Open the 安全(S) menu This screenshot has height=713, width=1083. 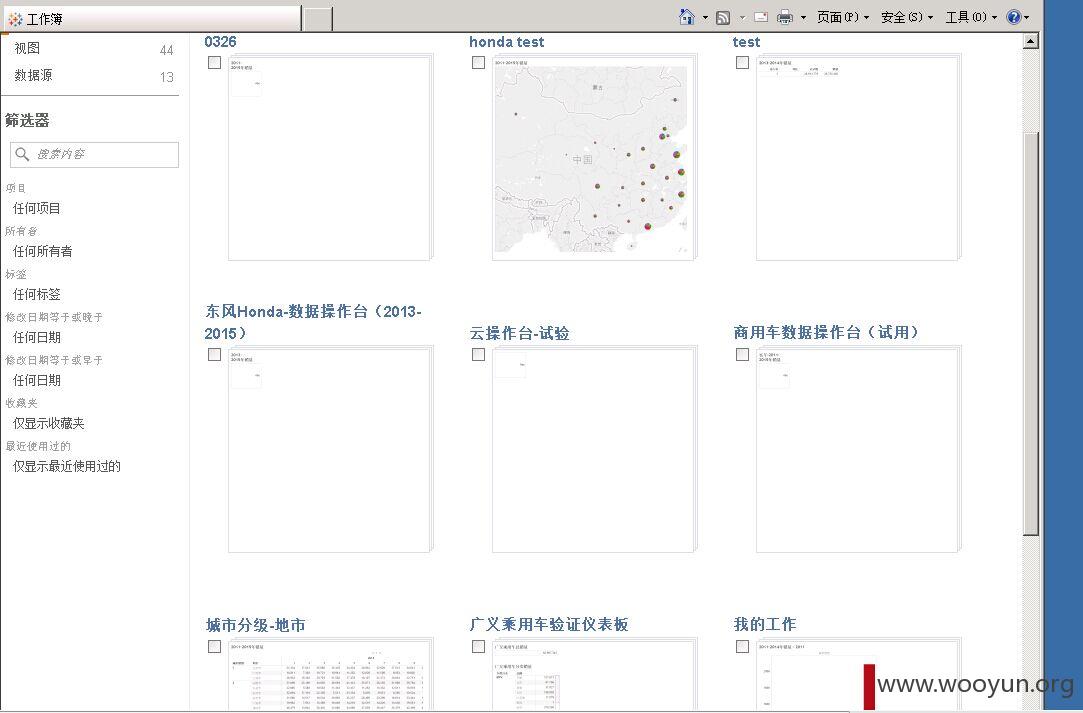pyautogui.click(x=907, y=17)
